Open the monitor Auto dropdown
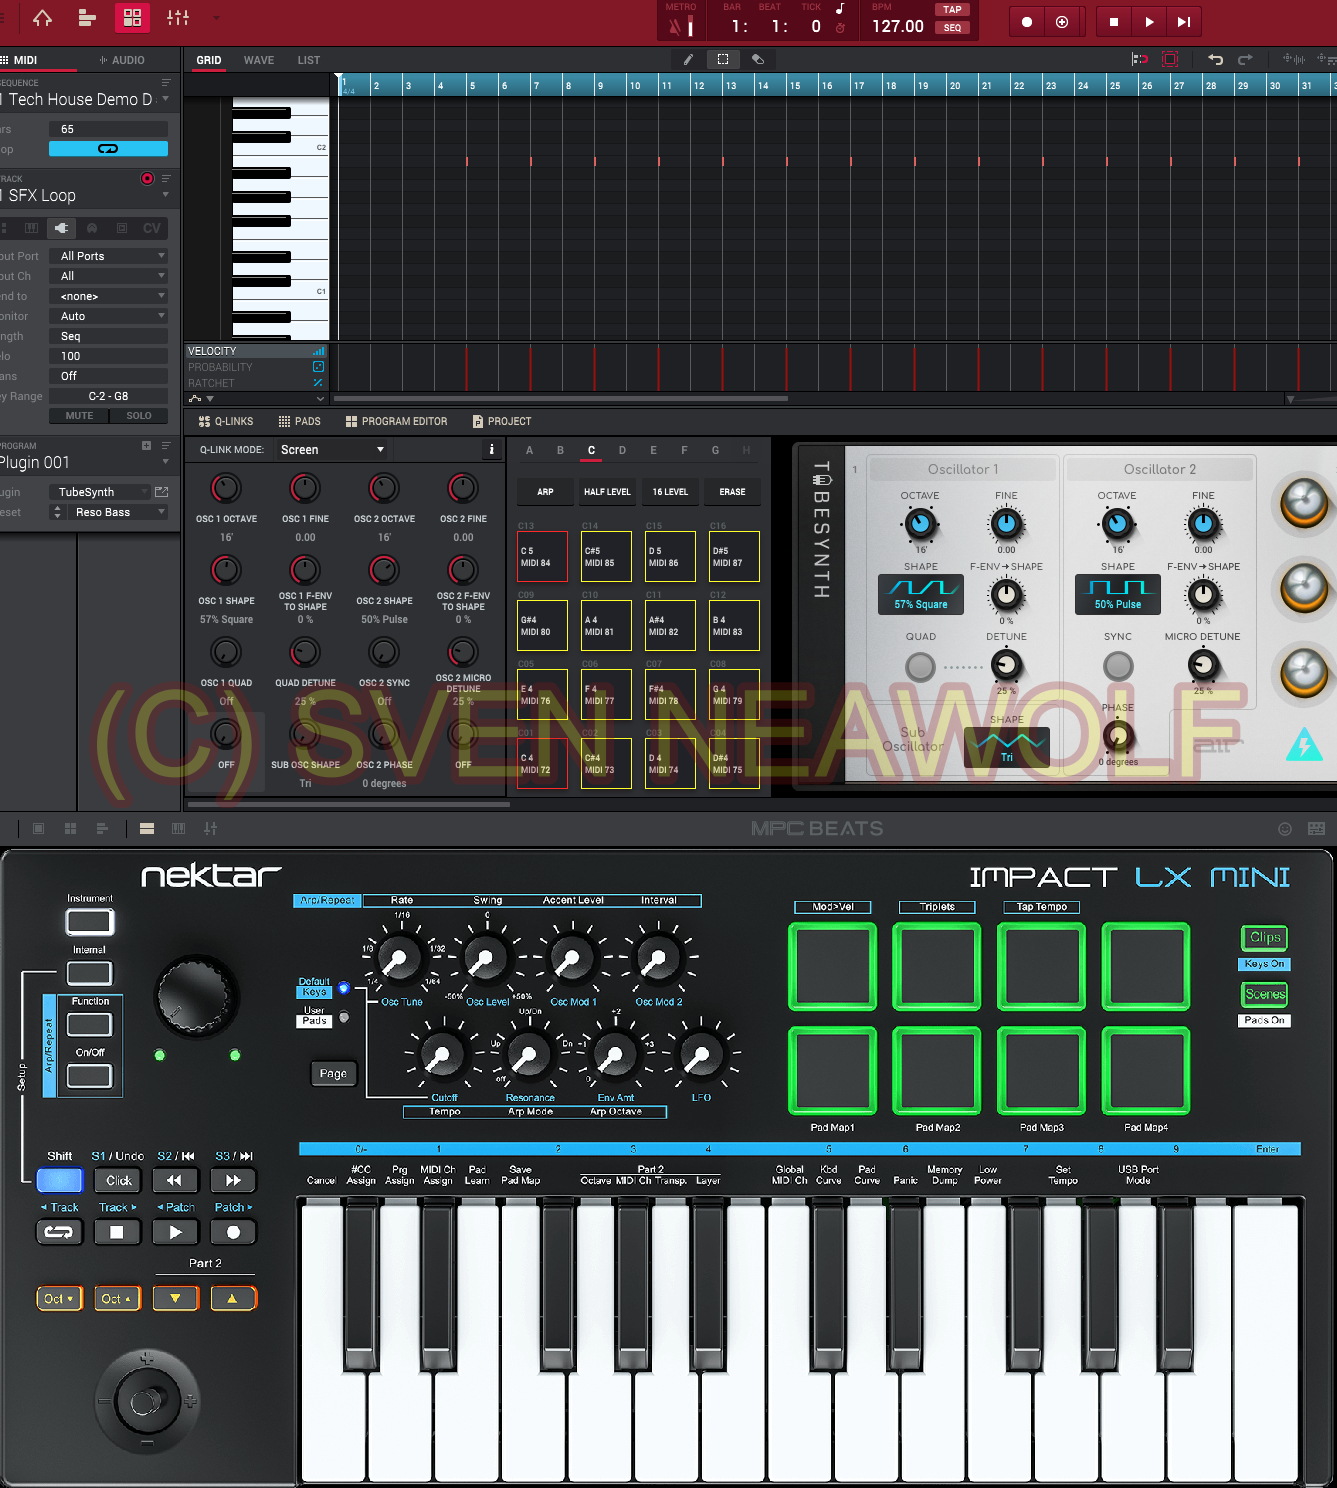Screen dimensions: 1337x1488 click(x=108, y=316)
